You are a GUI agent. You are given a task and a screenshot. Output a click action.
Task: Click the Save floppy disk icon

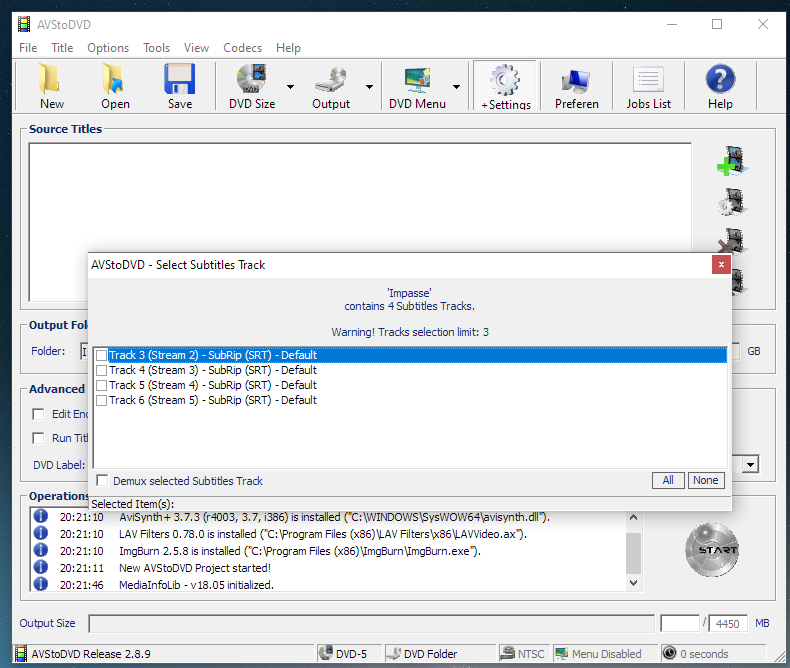(179, 79)
